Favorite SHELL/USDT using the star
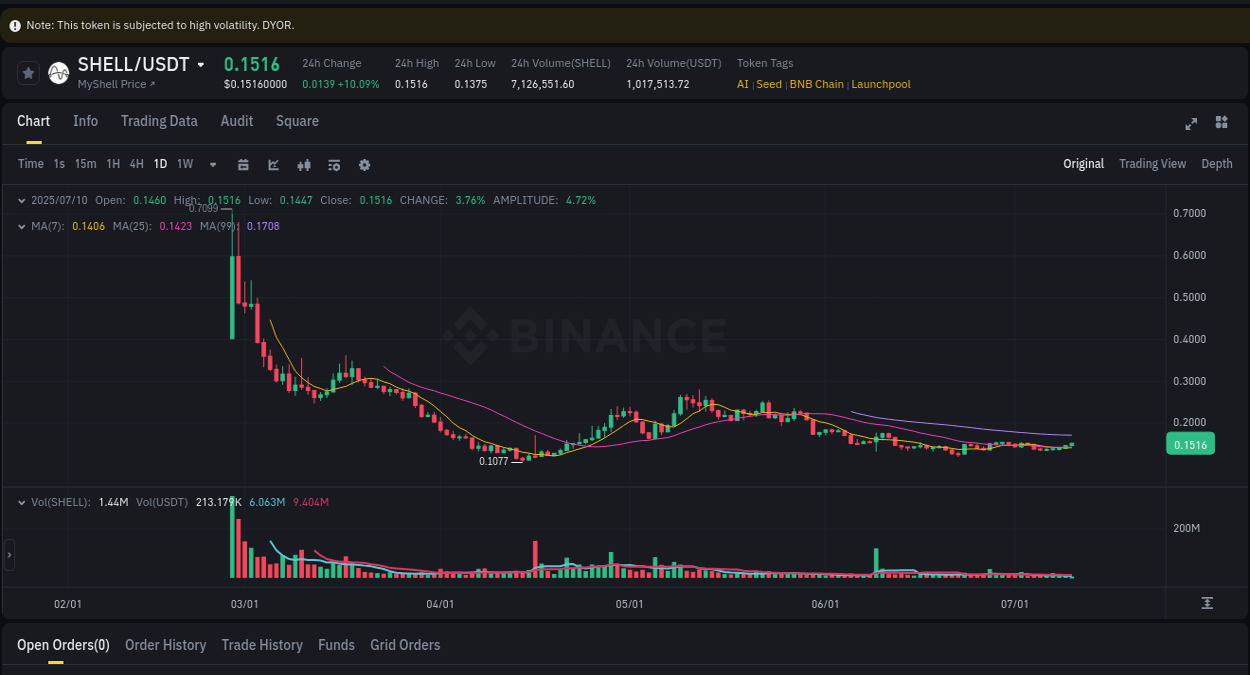This screenshot has height=675, width=1250. (28, 72)
